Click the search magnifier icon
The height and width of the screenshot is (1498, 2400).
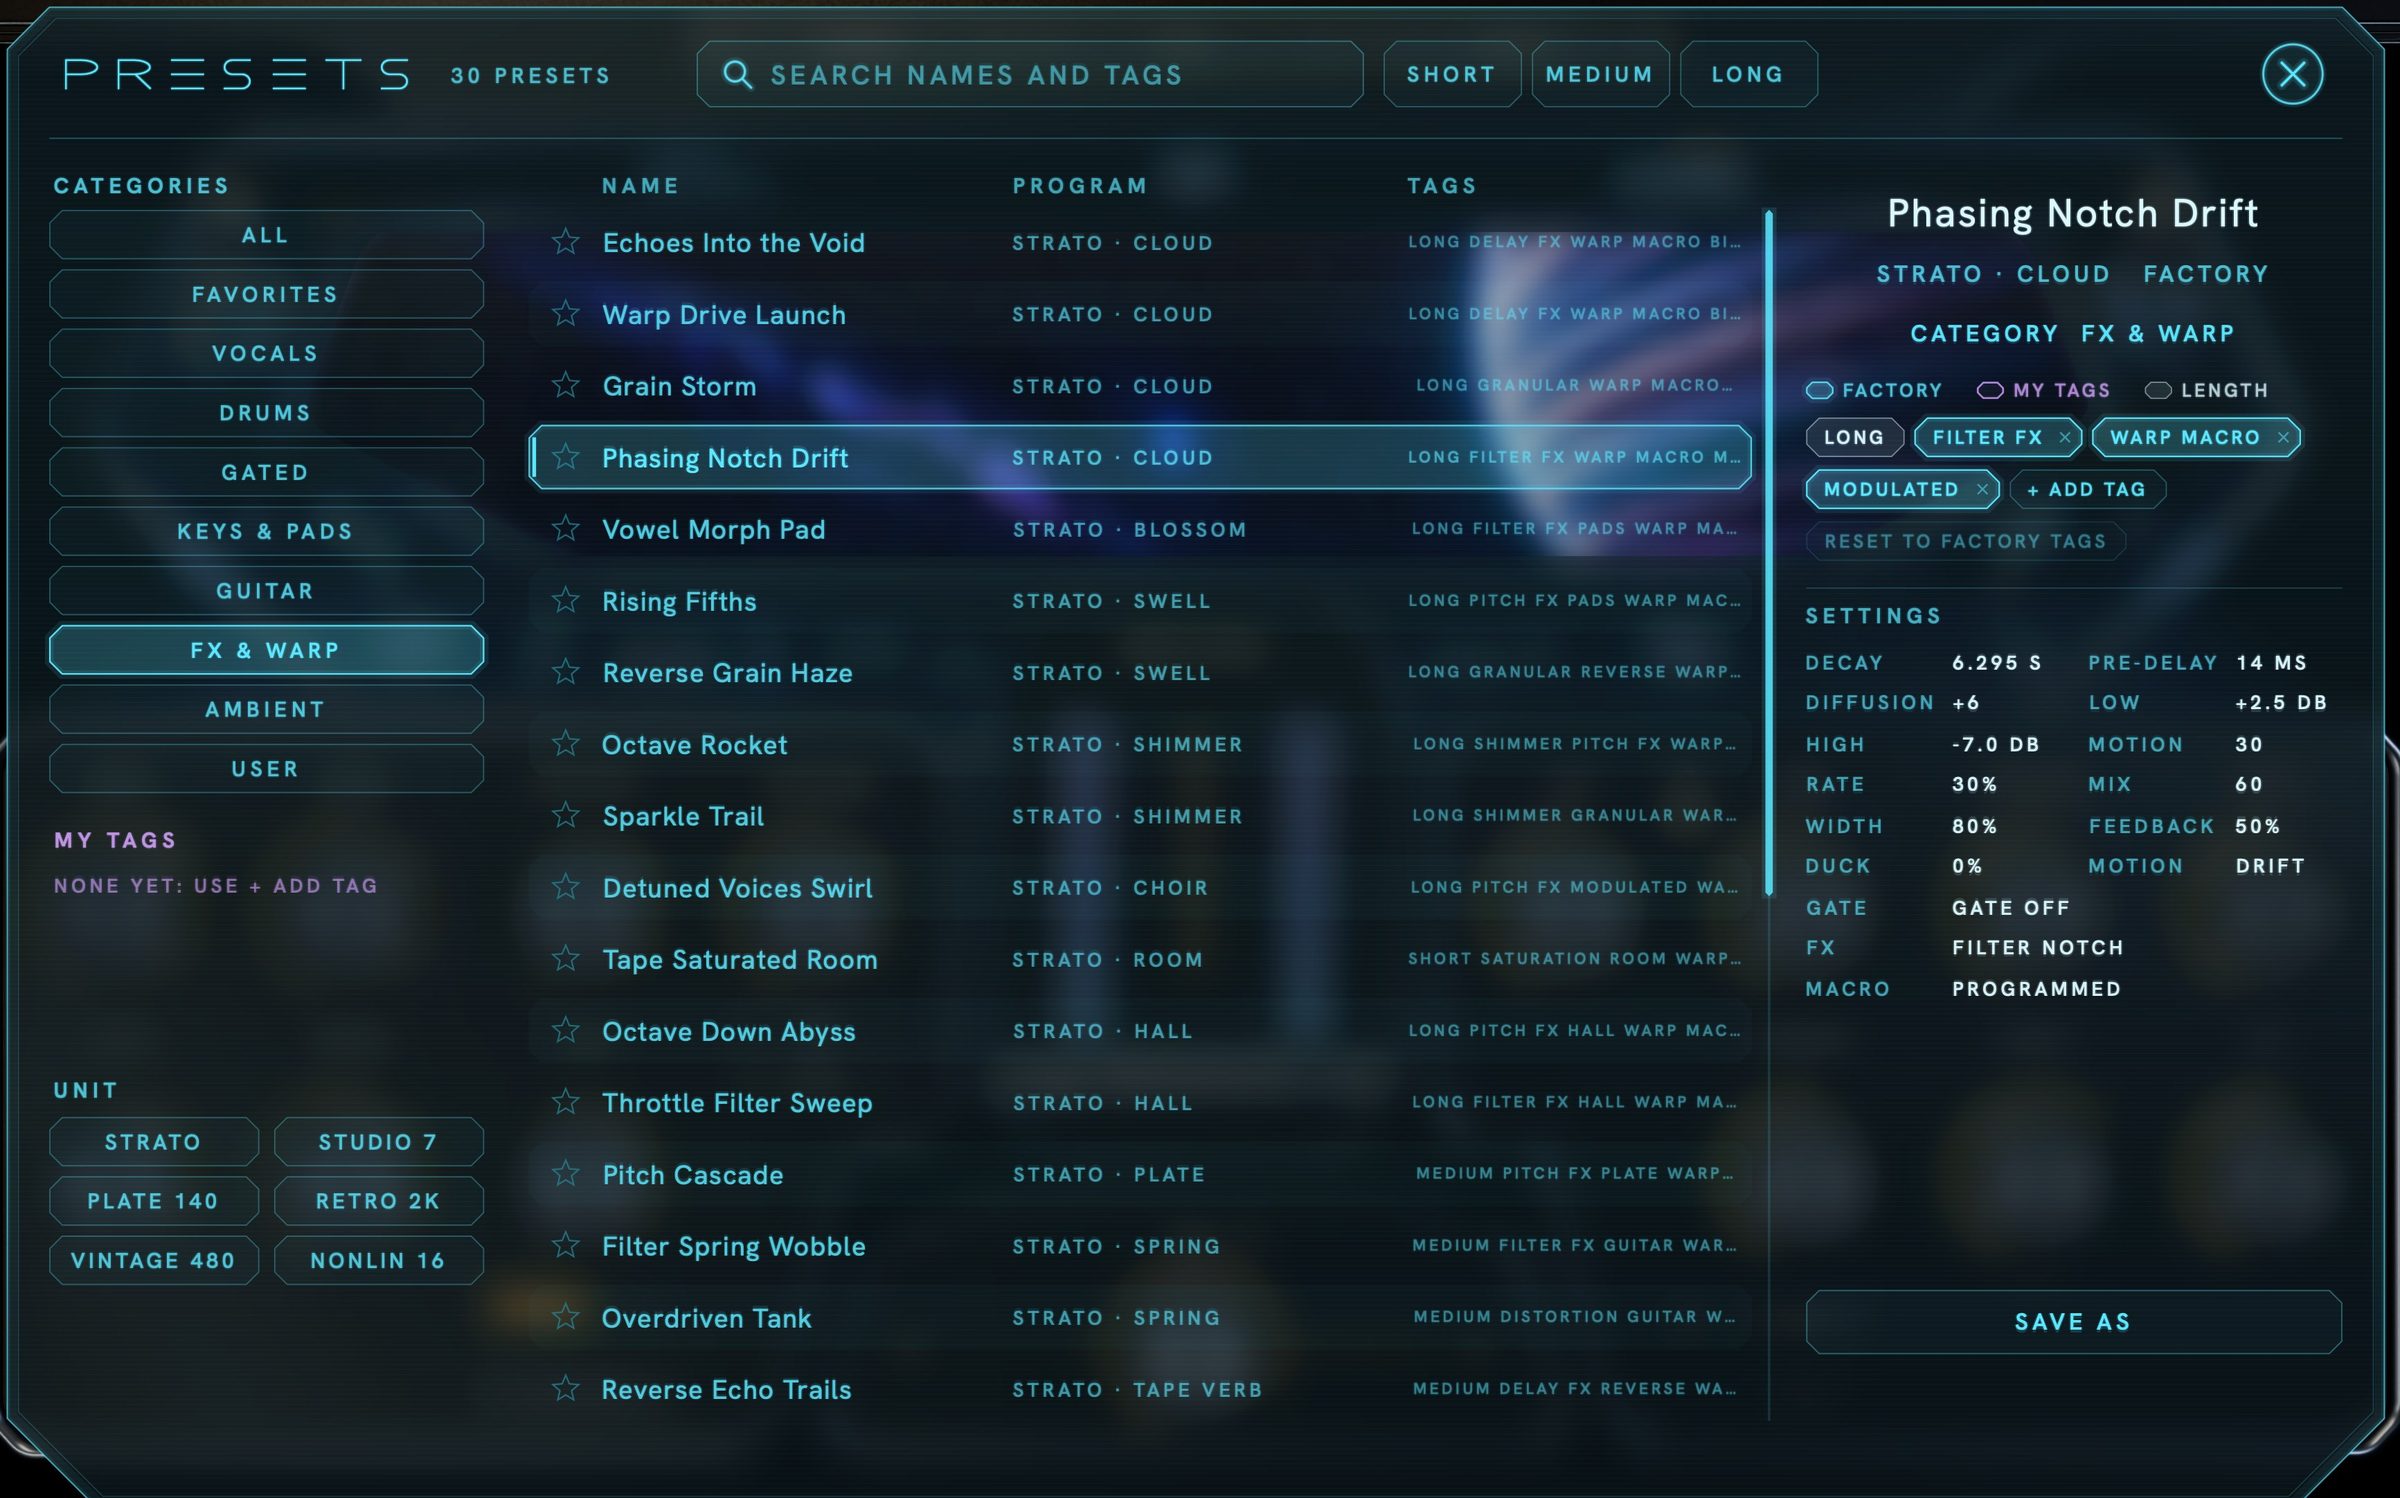738,74
